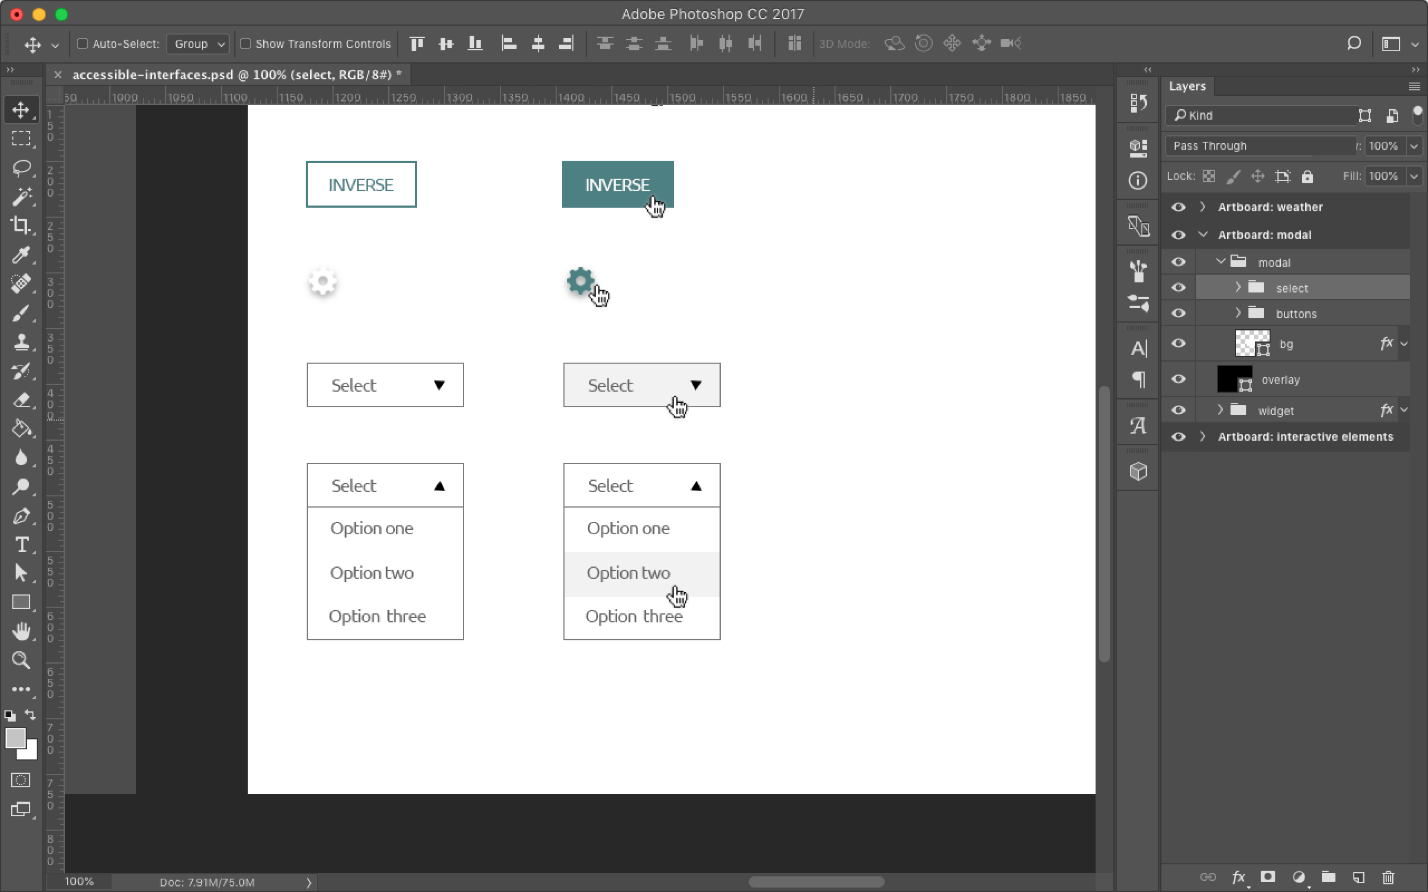Open the workspace switcher menu

click(x=1397, y=44)
